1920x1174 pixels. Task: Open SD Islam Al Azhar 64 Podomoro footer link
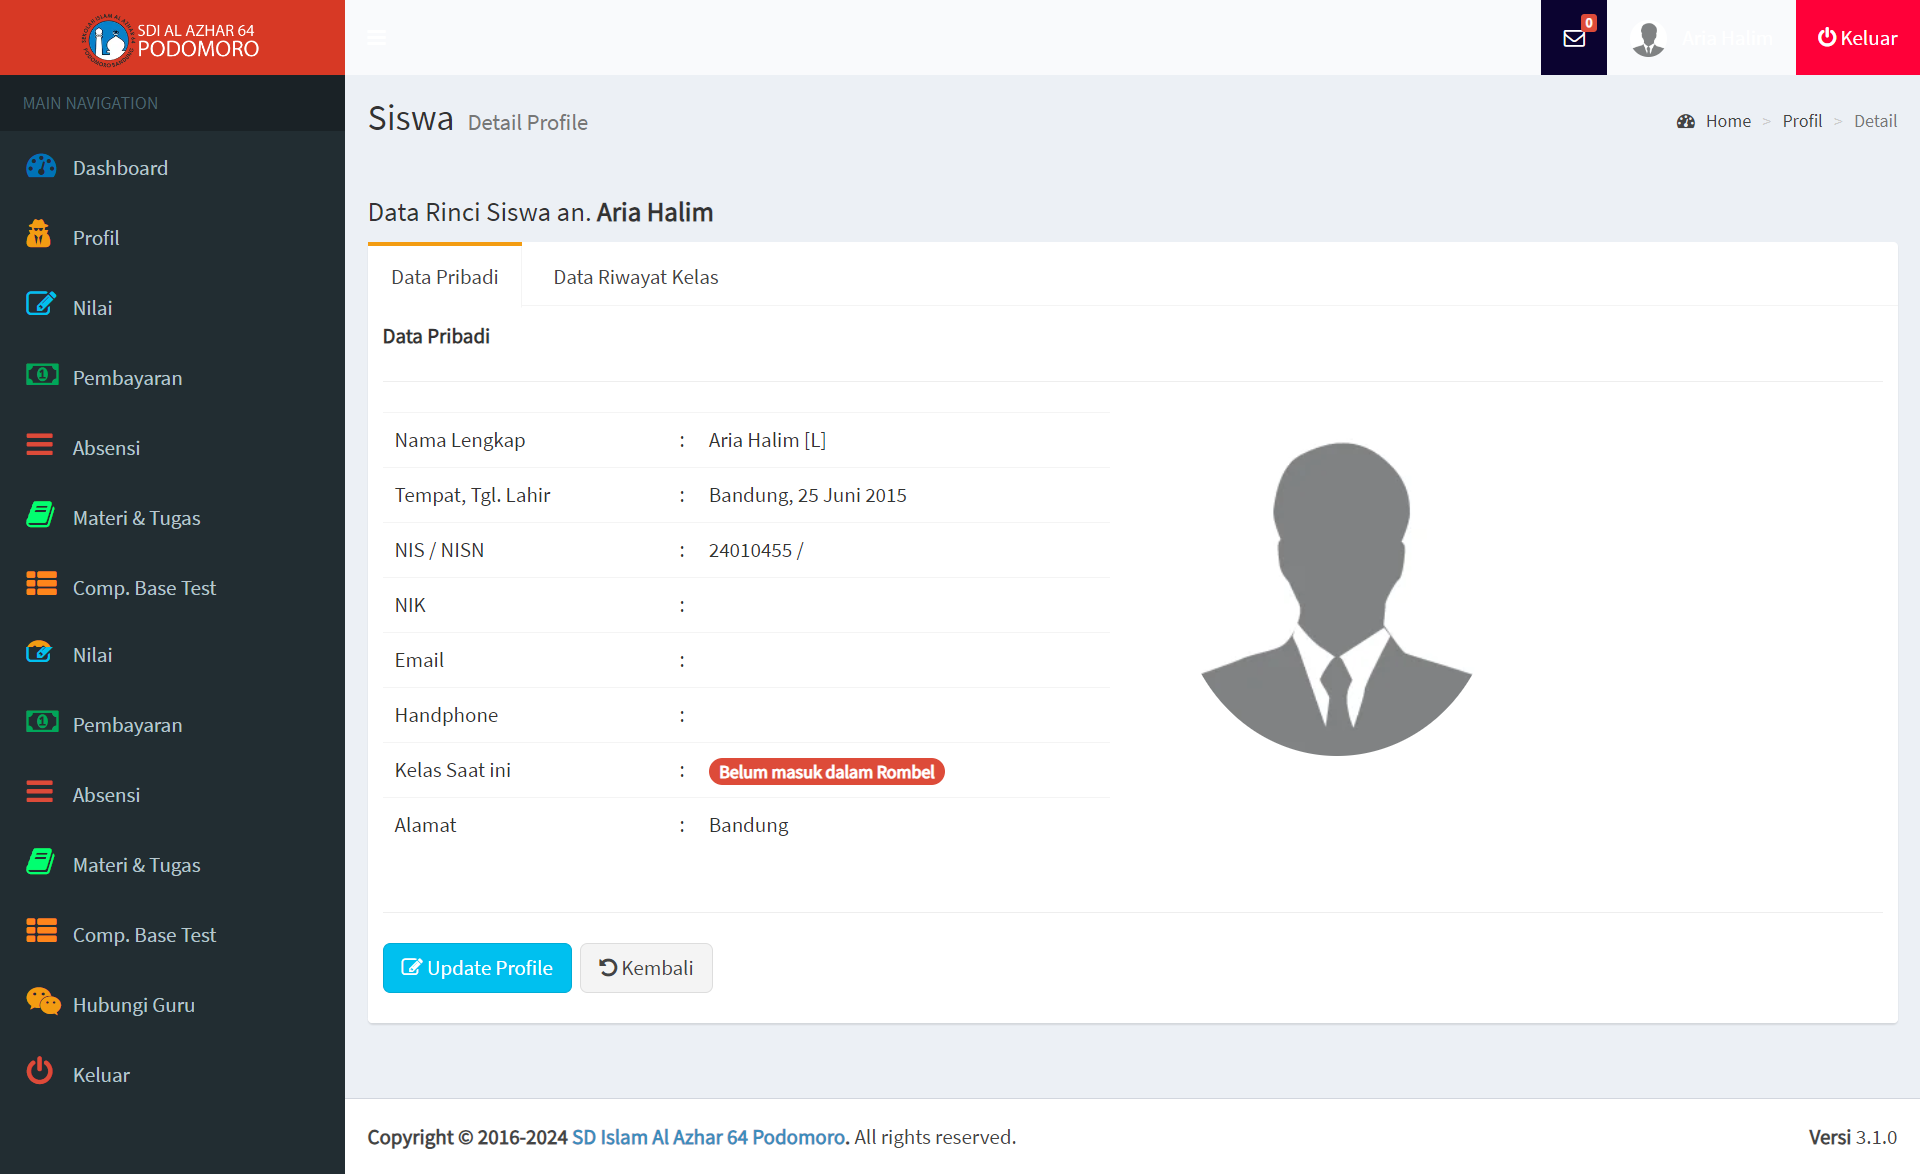point(708,1137)
